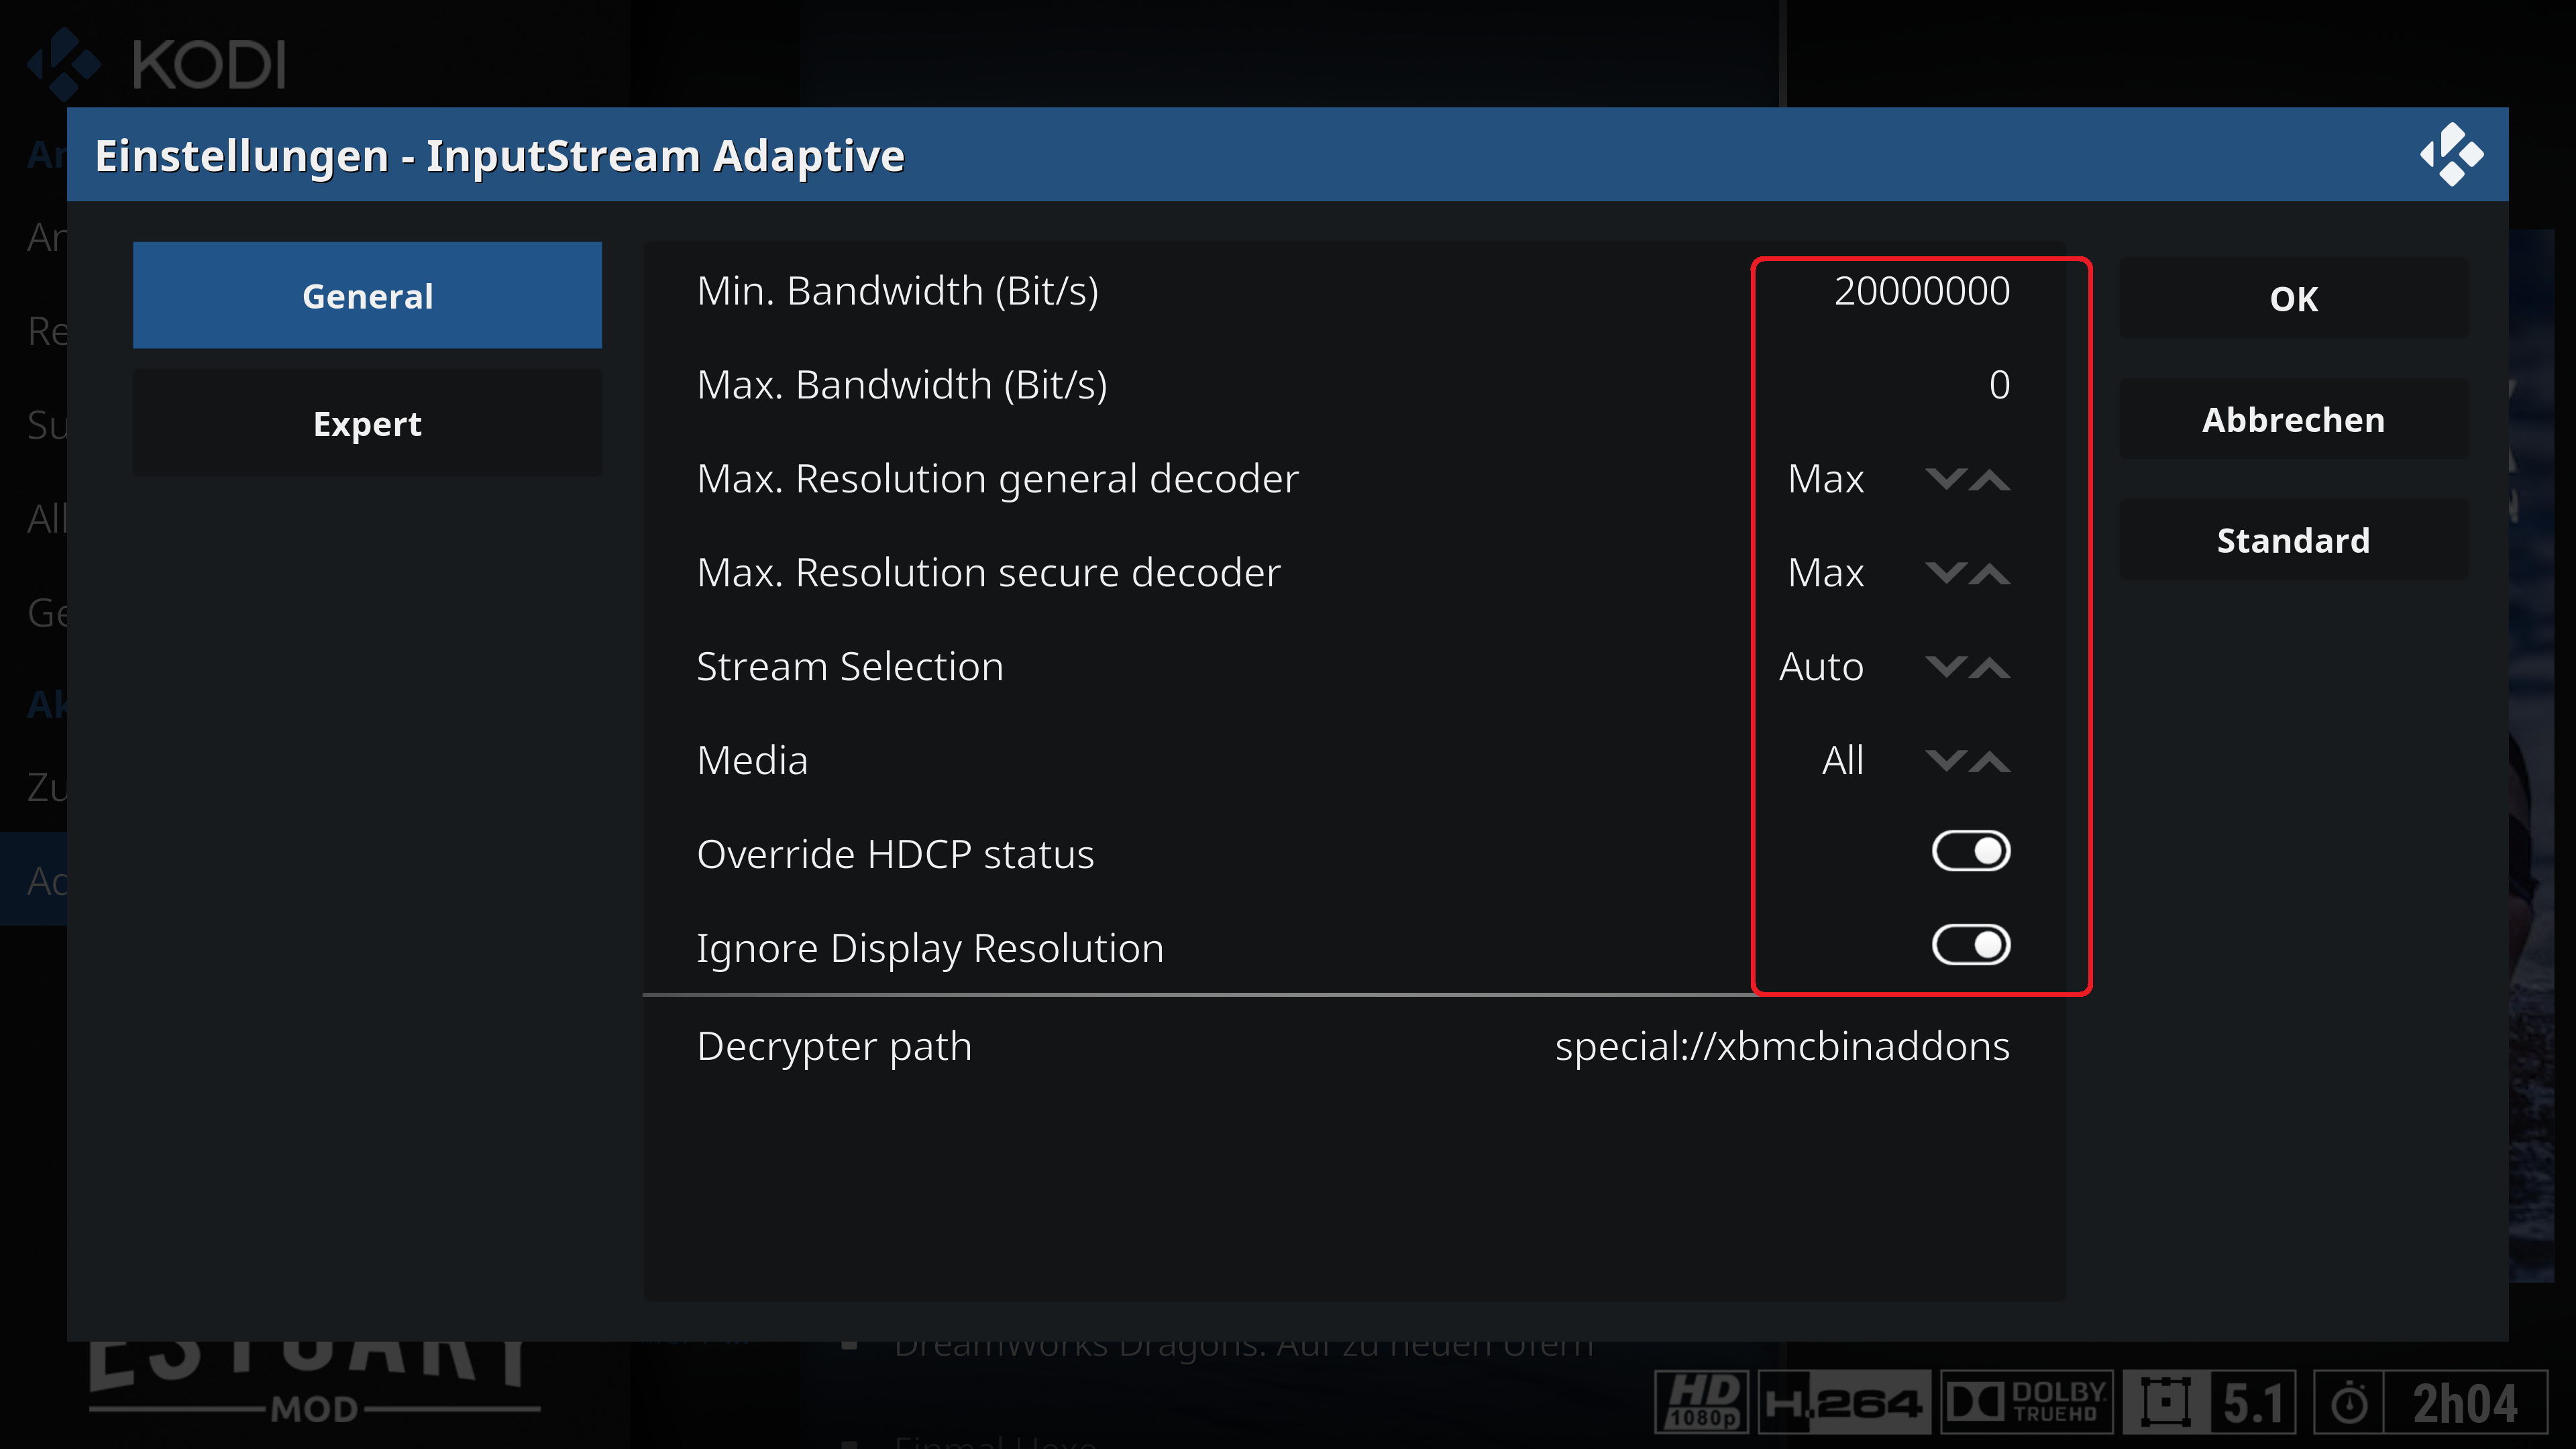Reset settings with Standard button
Image resolution: width=2576 pixels, height=1449 pixels.
pyautogui.click(x=2293, y=540)
